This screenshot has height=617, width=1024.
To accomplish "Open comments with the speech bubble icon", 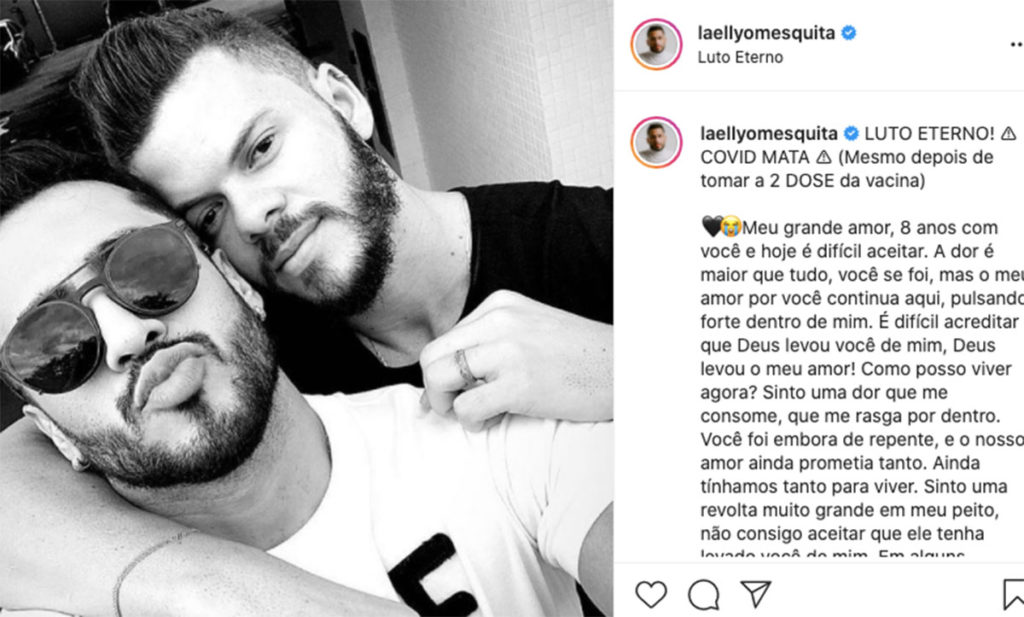I will click(703, 594).
